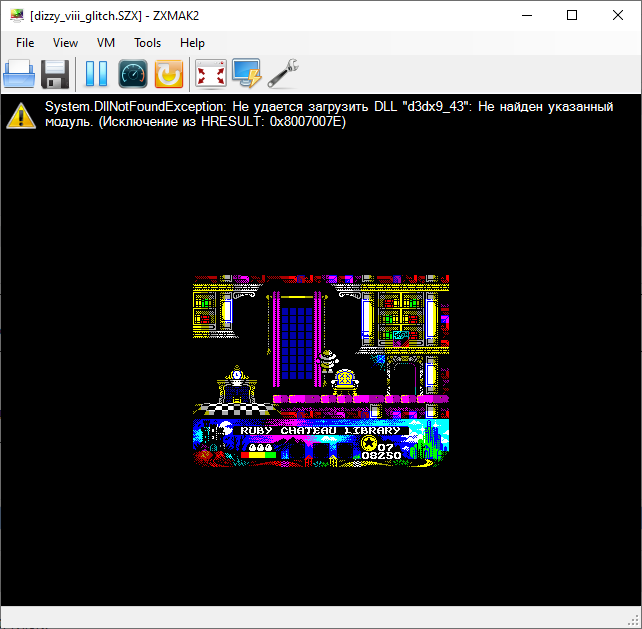Toggle fullscreen with the red arrows icon

point(210,73)
